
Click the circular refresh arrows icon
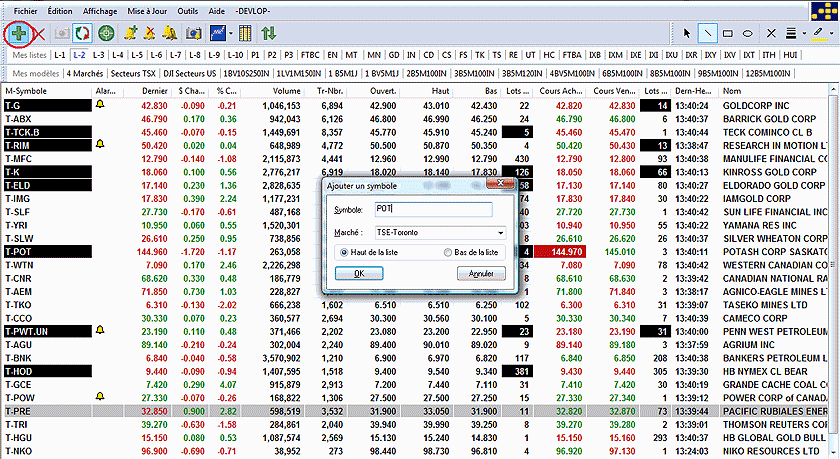tap(82, 34)
